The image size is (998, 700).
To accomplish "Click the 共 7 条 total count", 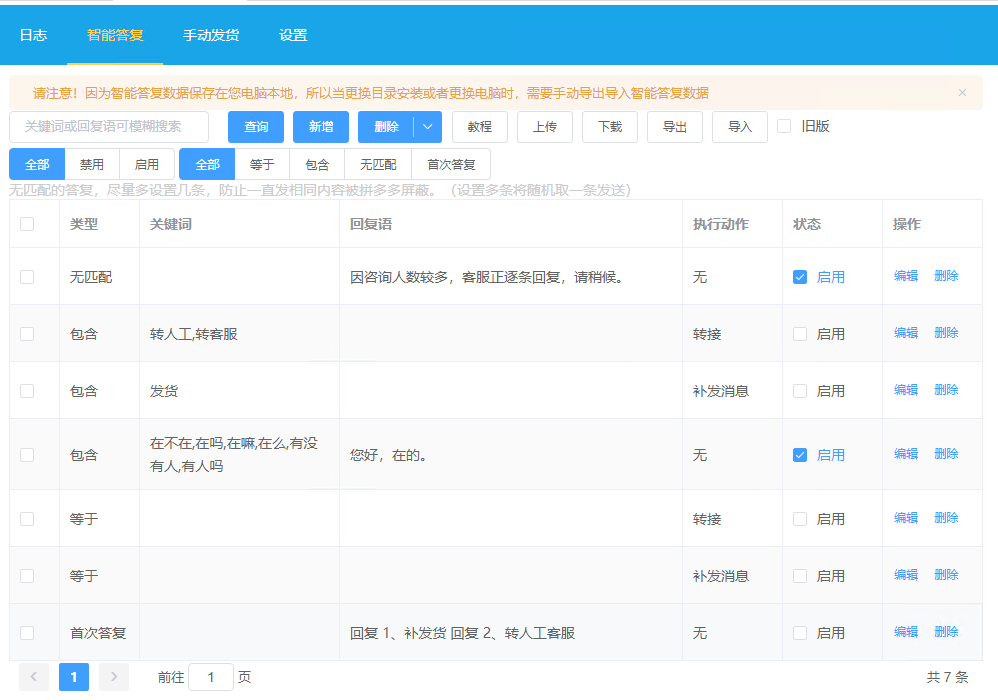I will click(947, 677).
